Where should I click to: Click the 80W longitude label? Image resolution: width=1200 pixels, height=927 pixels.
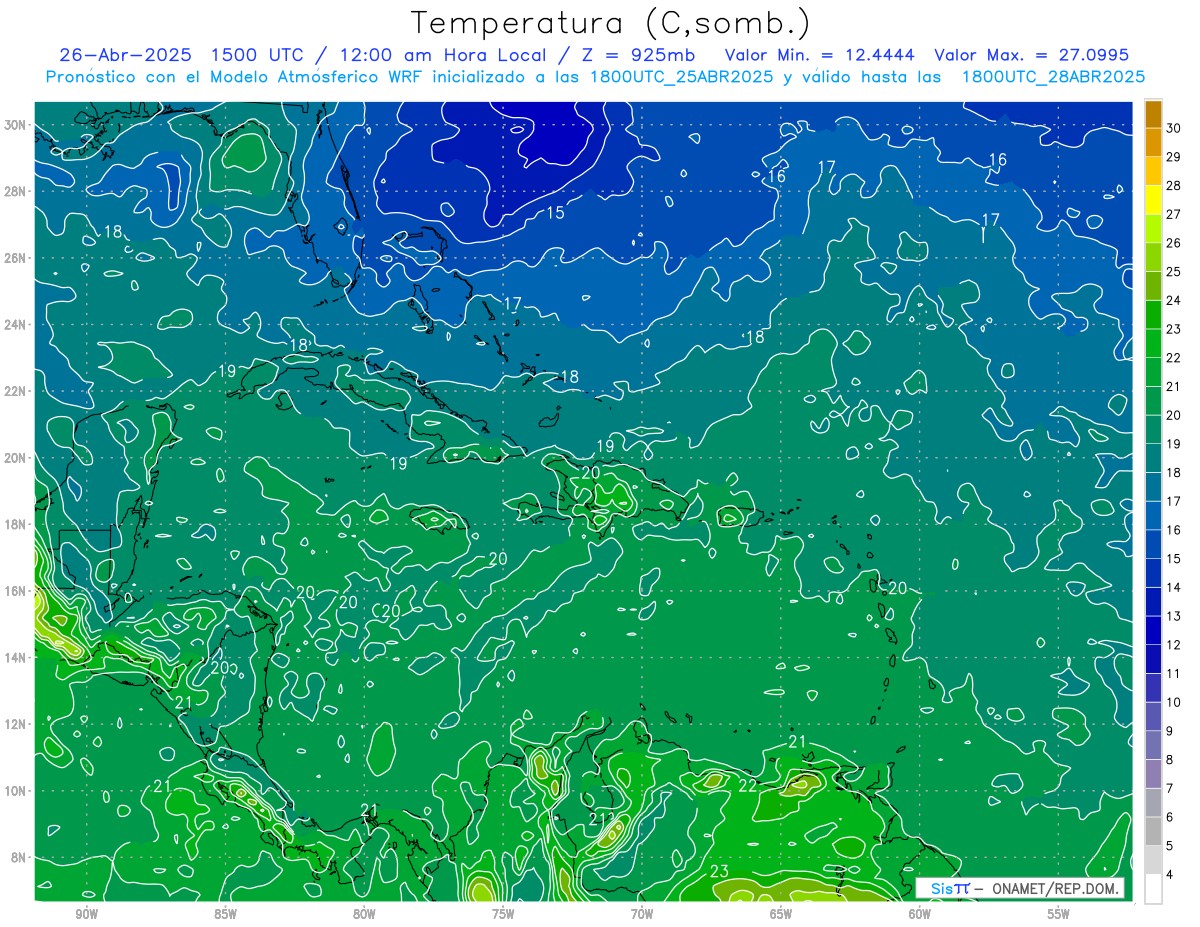click(364, 914)
